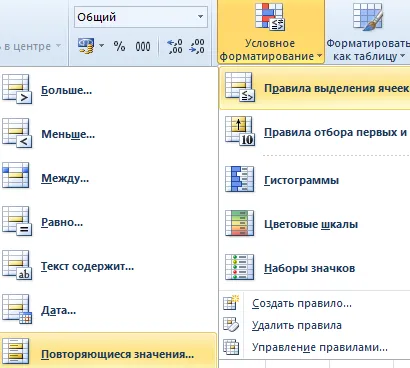The height and width of the screenshot is (368, 410).
Task: Click the conditional formatting ribbon icon
Action: pyautogui.click(x=270, y=17)
